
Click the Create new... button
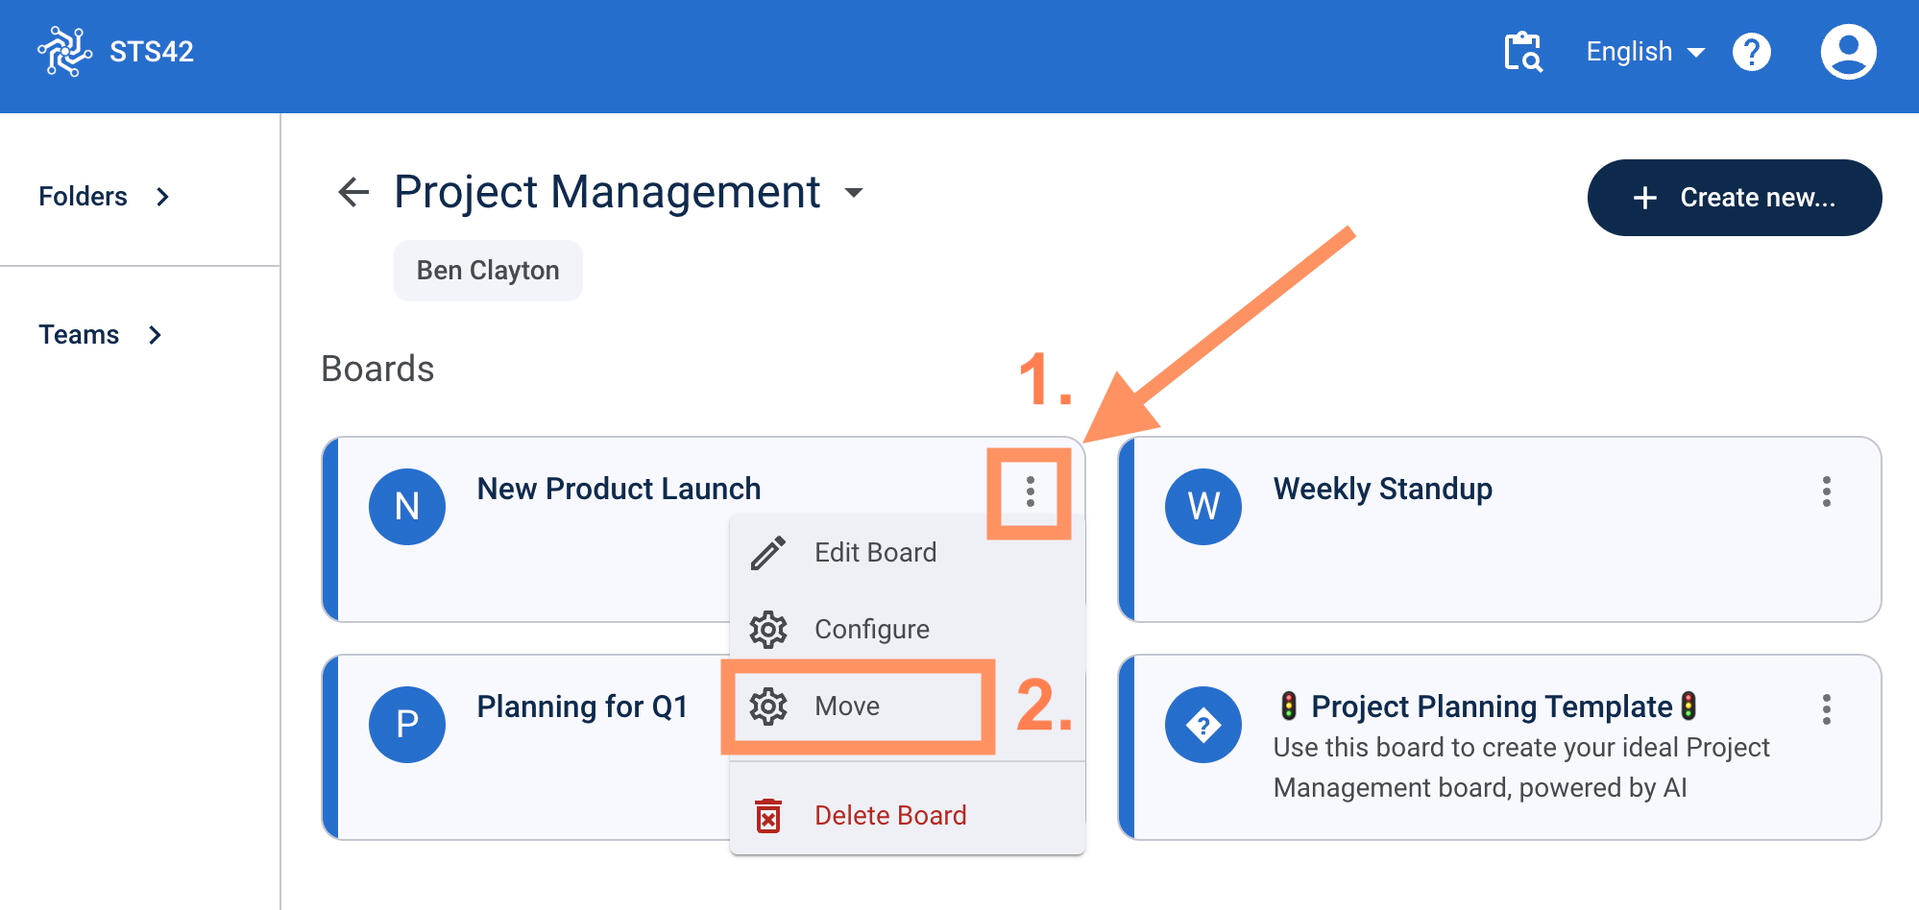point(1734,198)
